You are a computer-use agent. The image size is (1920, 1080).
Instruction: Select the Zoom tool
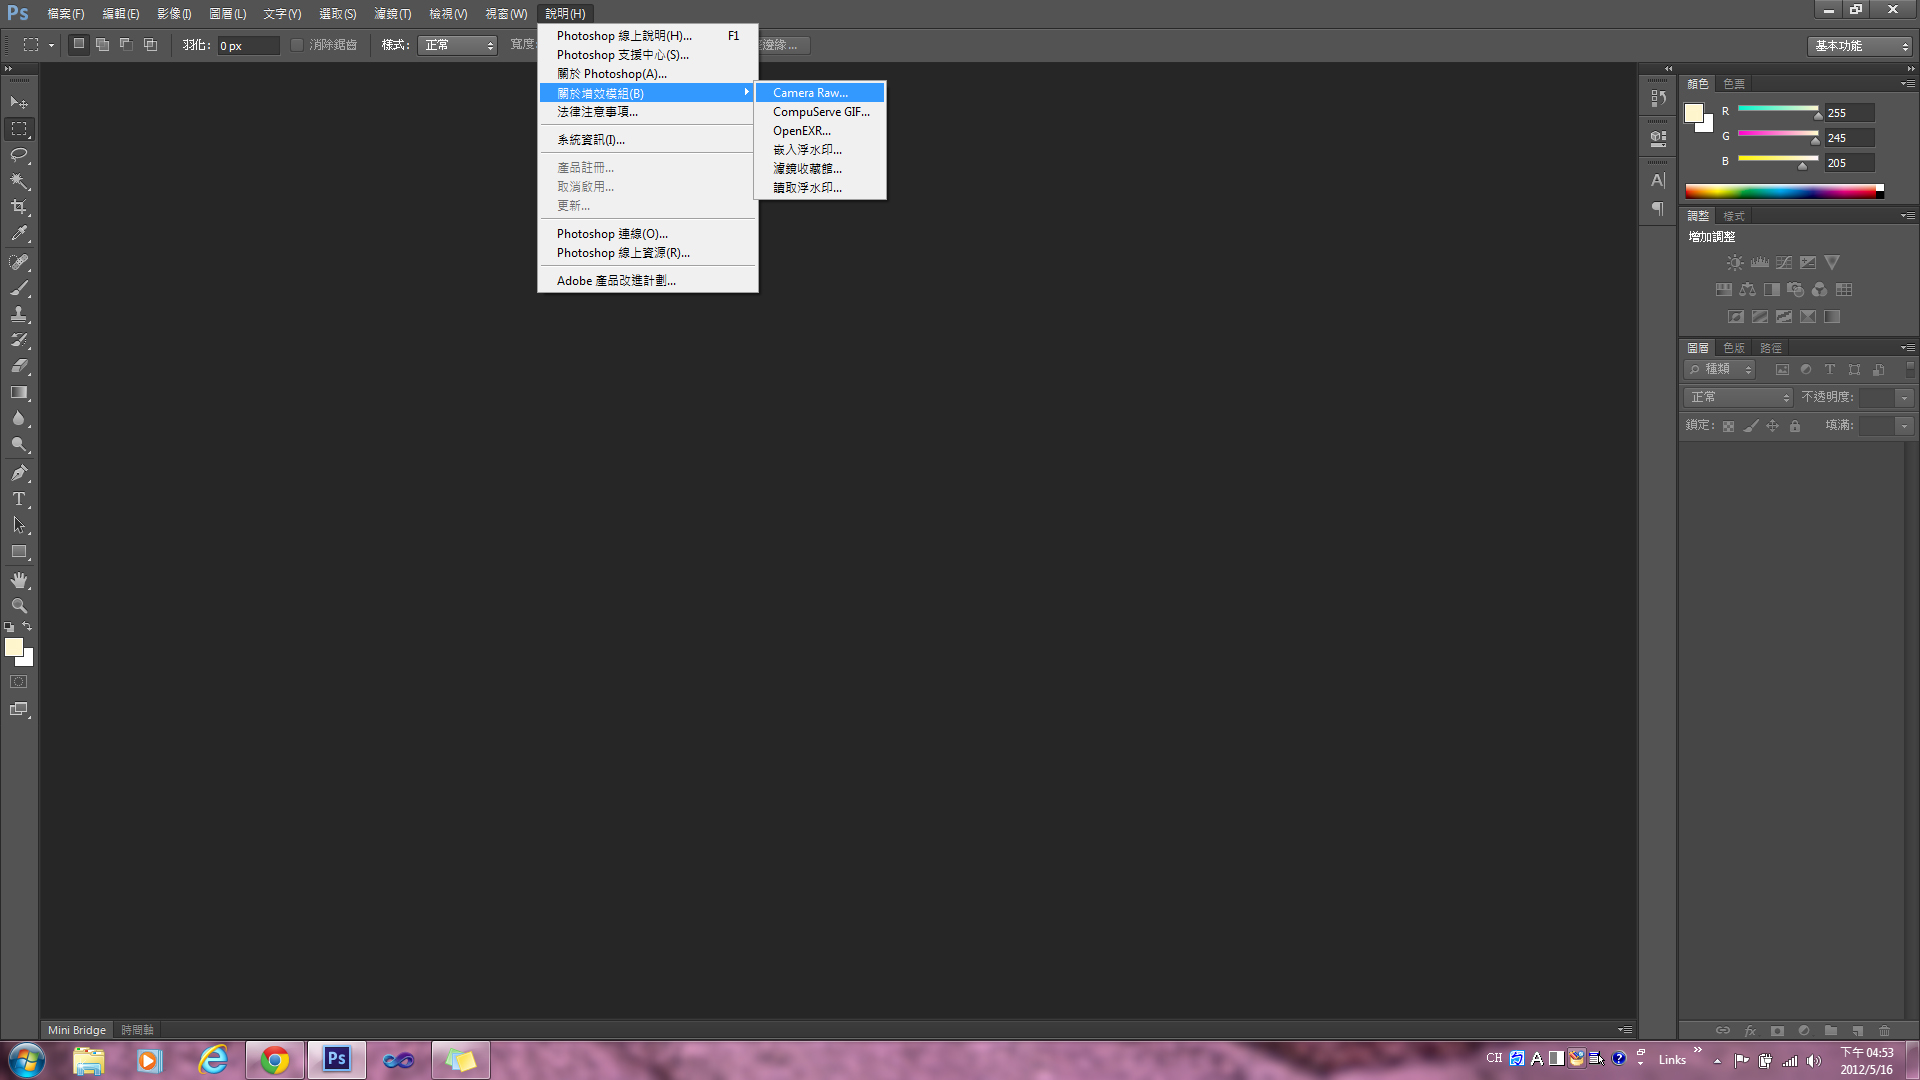pyautogui.click(x=19, y=606)
